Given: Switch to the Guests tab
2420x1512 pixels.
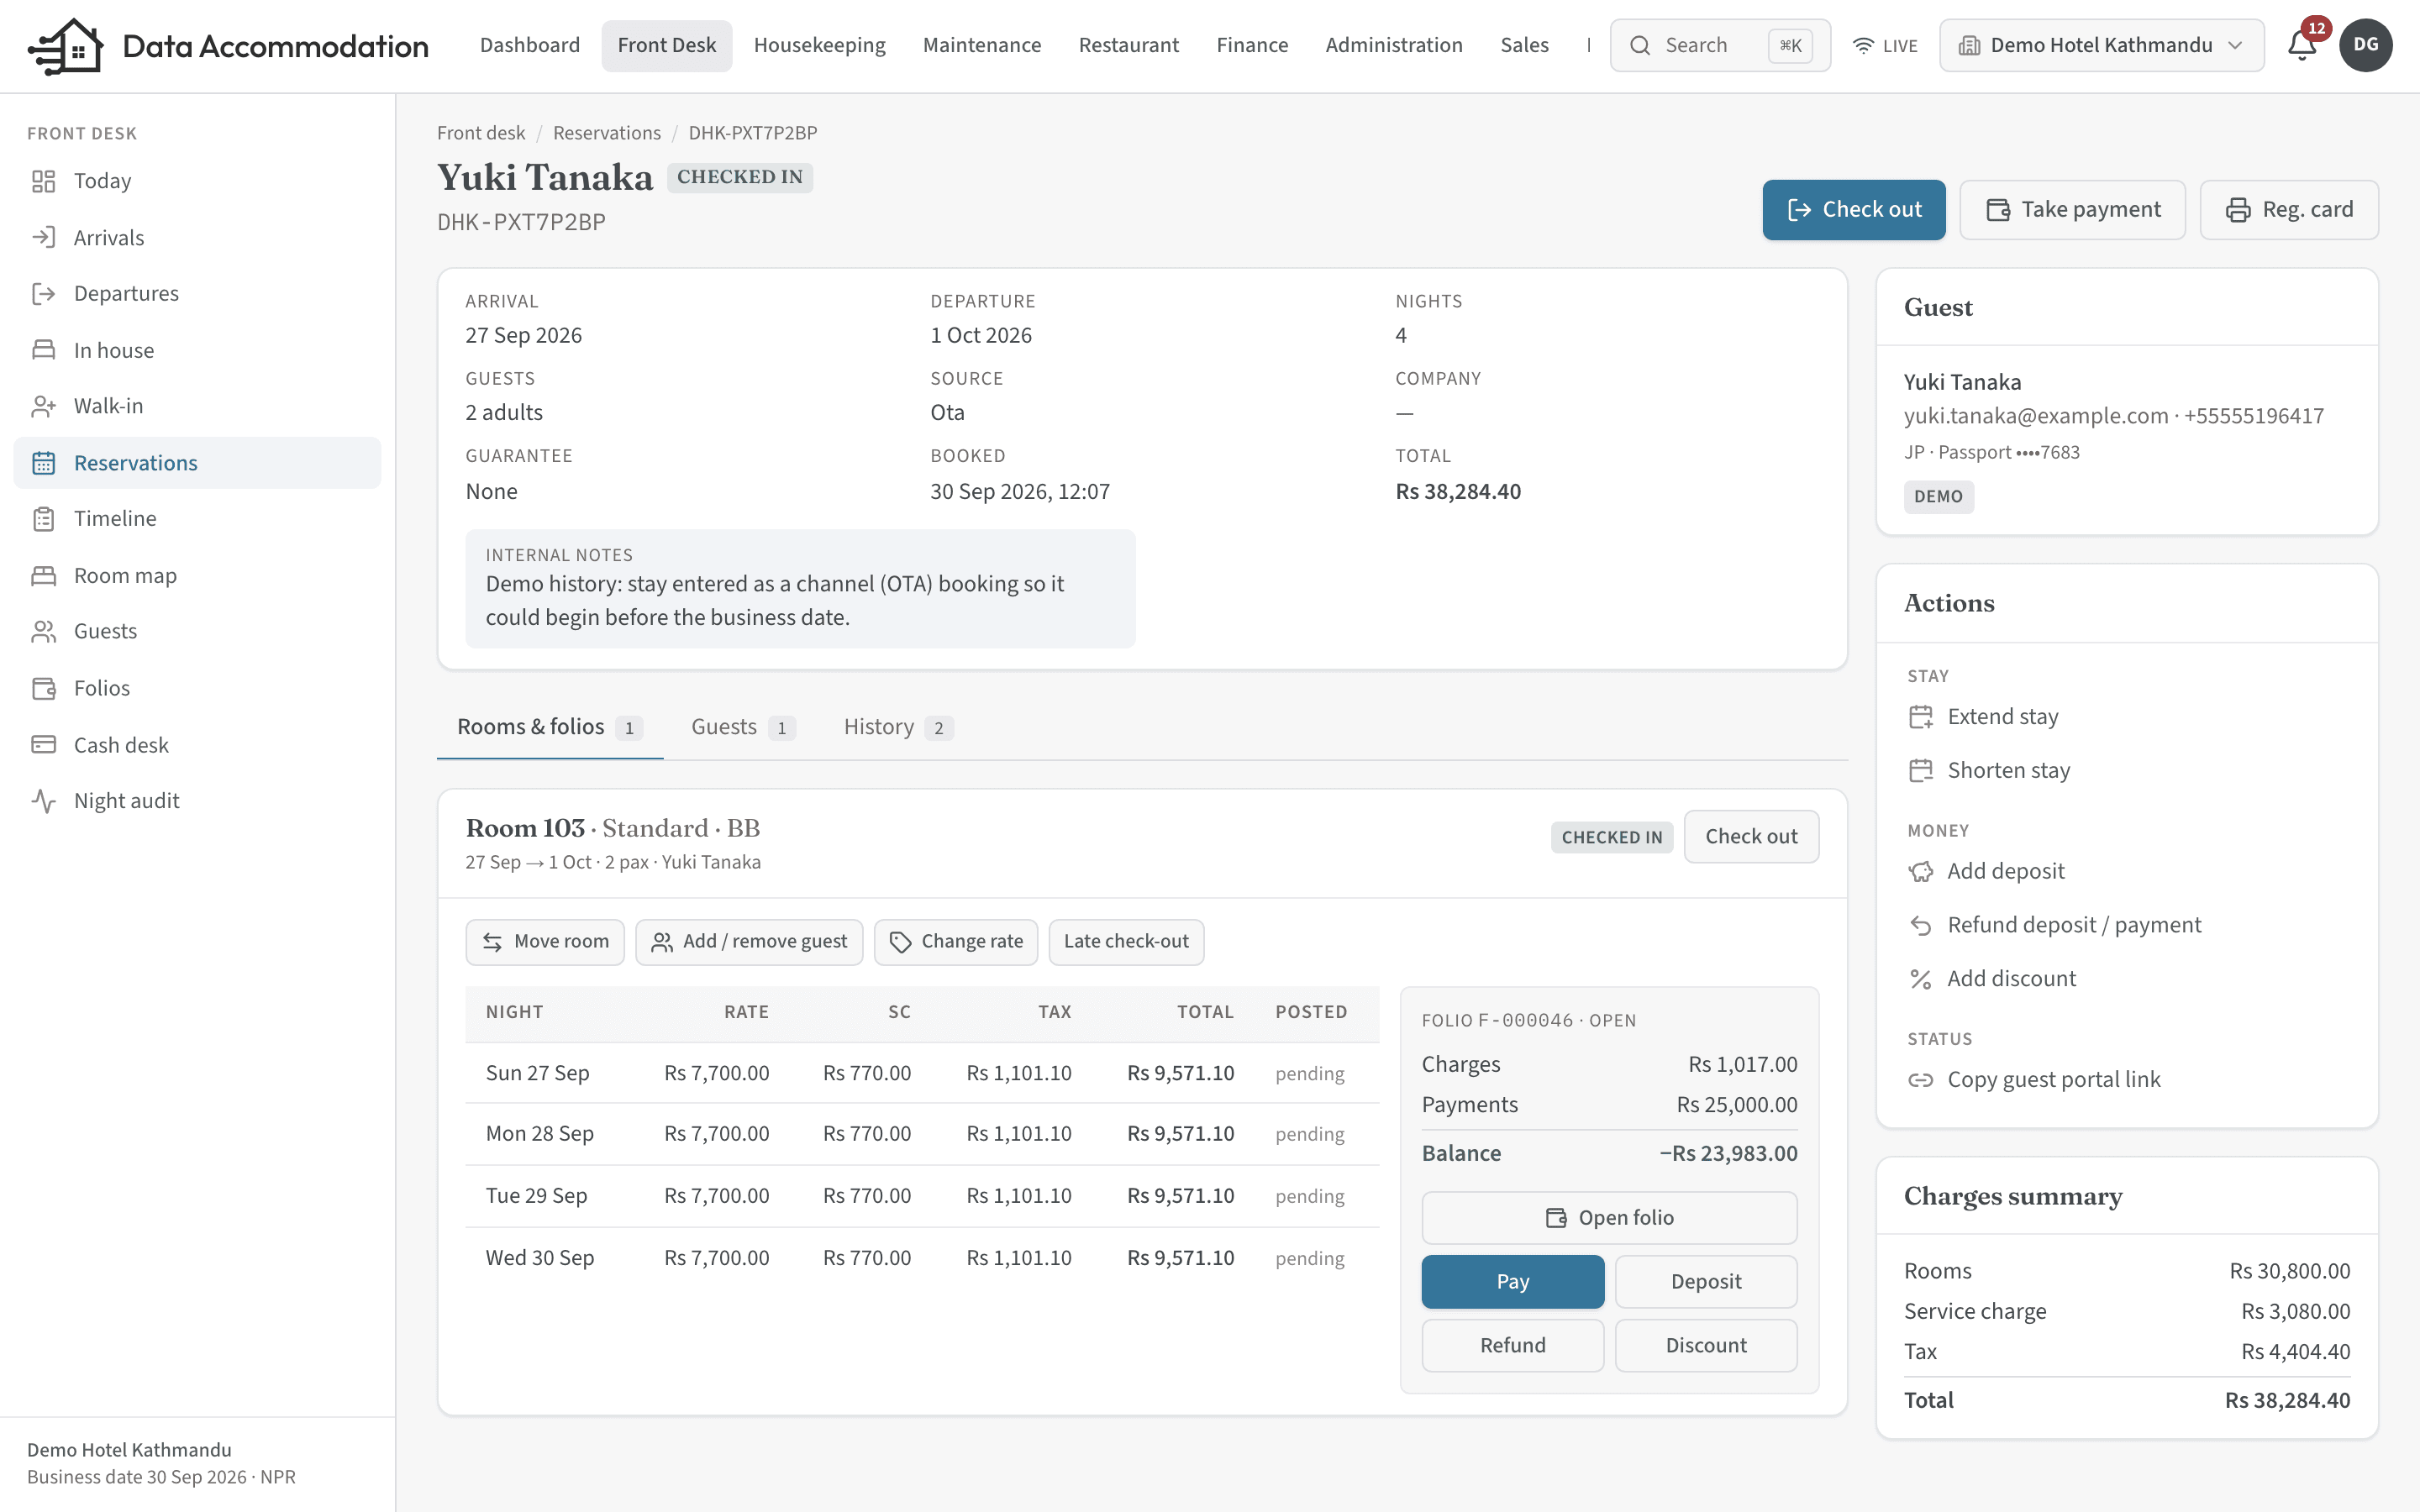Looking at the screenshot, I should click(743, 727).
